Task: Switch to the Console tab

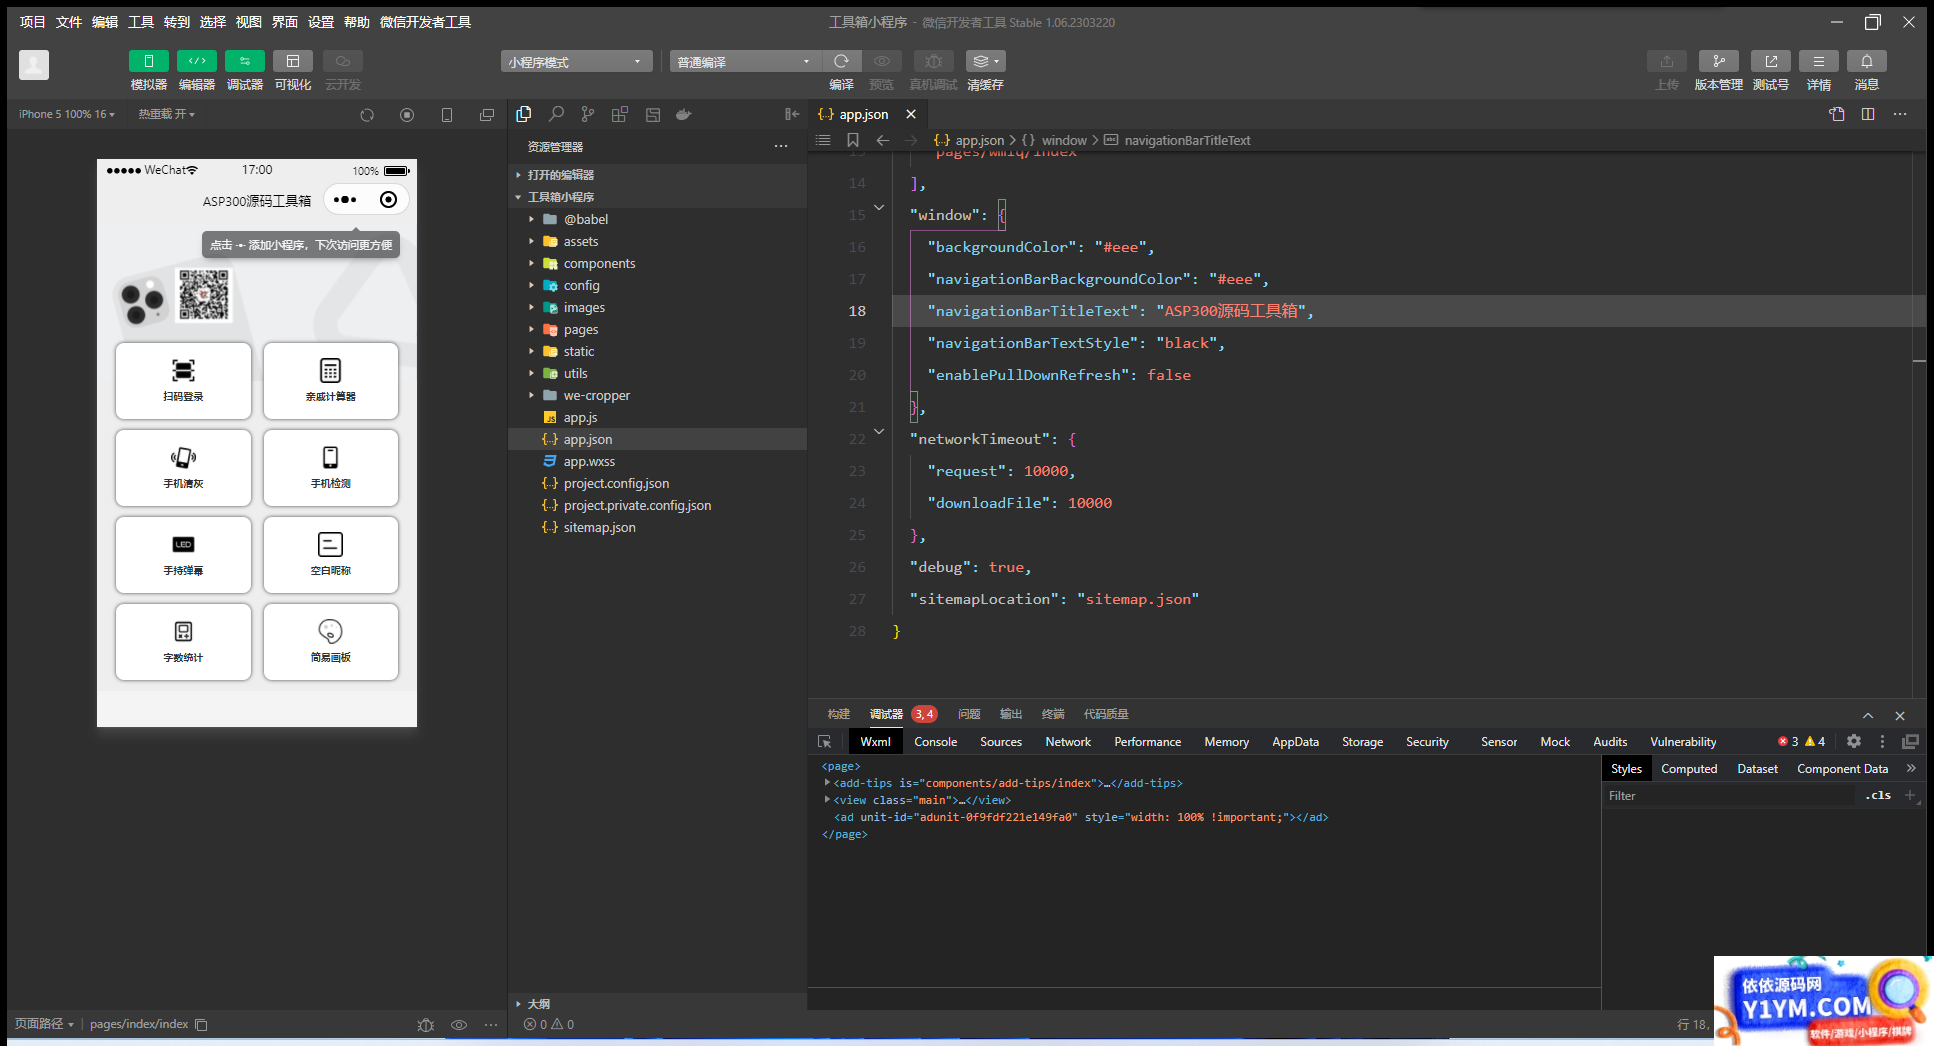Action: click(936, 742)
